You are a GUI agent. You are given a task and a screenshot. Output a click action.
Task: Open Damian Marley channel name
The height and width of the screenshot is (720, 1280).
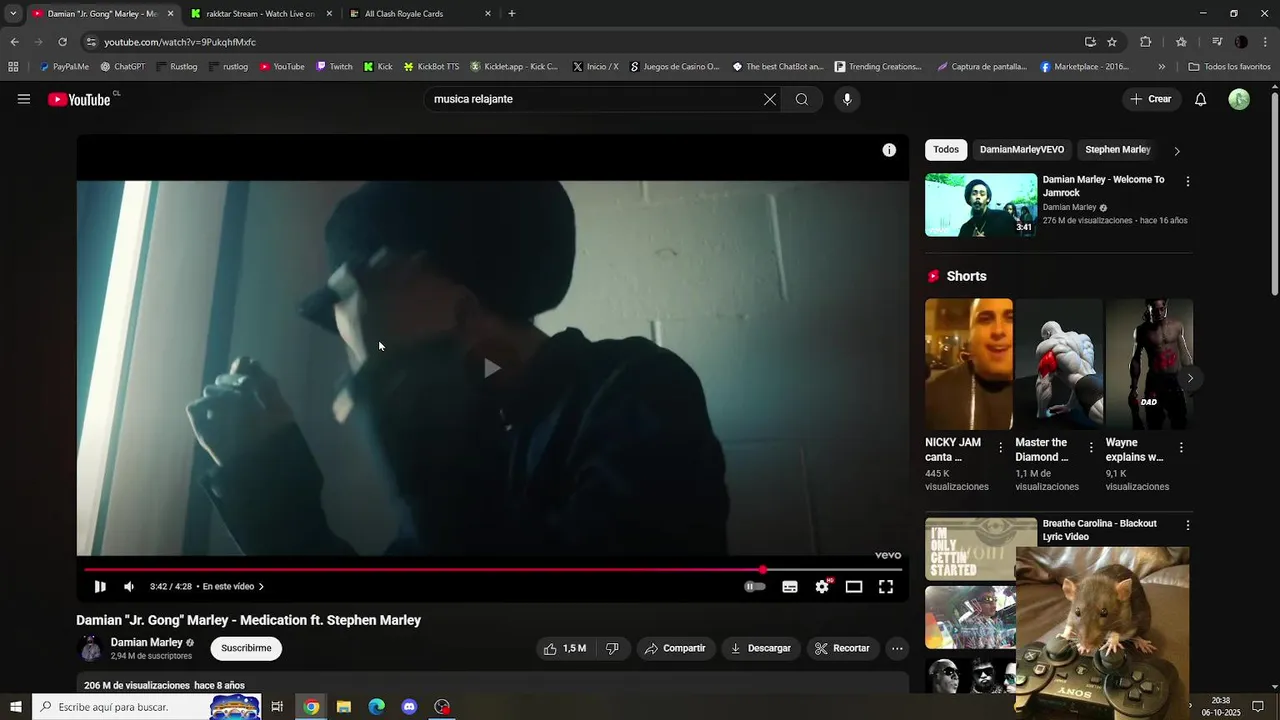(x=147, y=642)
